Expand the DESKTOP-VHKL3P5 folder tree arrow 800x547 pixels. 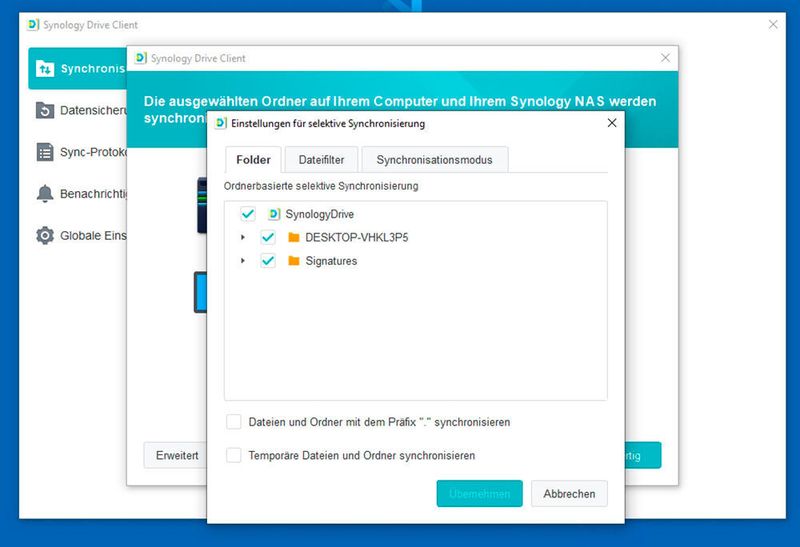pos(243,237)
